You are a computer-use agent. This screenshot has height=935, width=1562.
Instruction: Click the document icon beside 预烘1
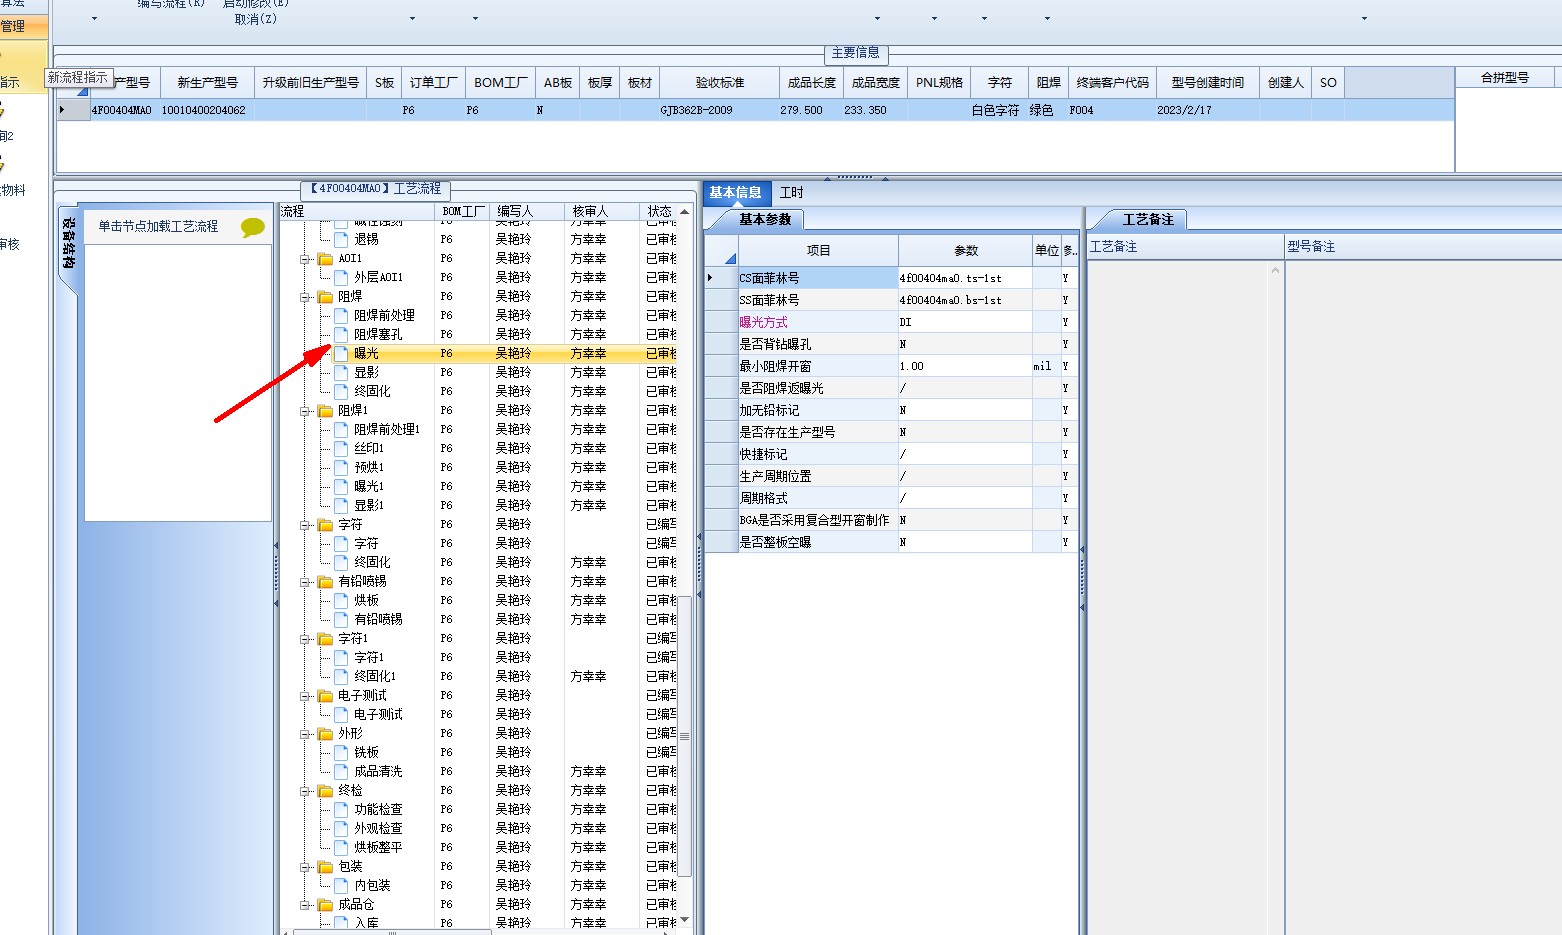tap(341, 467)
